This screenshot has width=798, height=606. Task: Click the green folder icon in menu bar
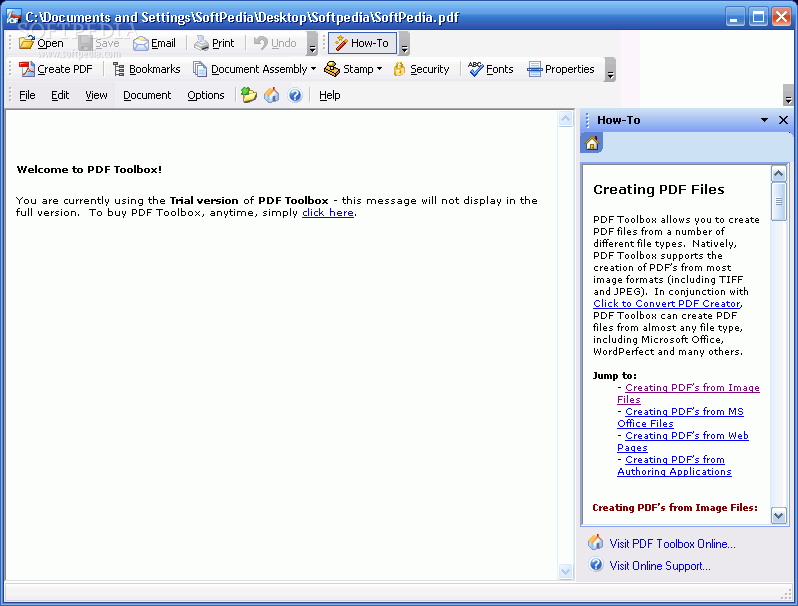coord(248,95)
